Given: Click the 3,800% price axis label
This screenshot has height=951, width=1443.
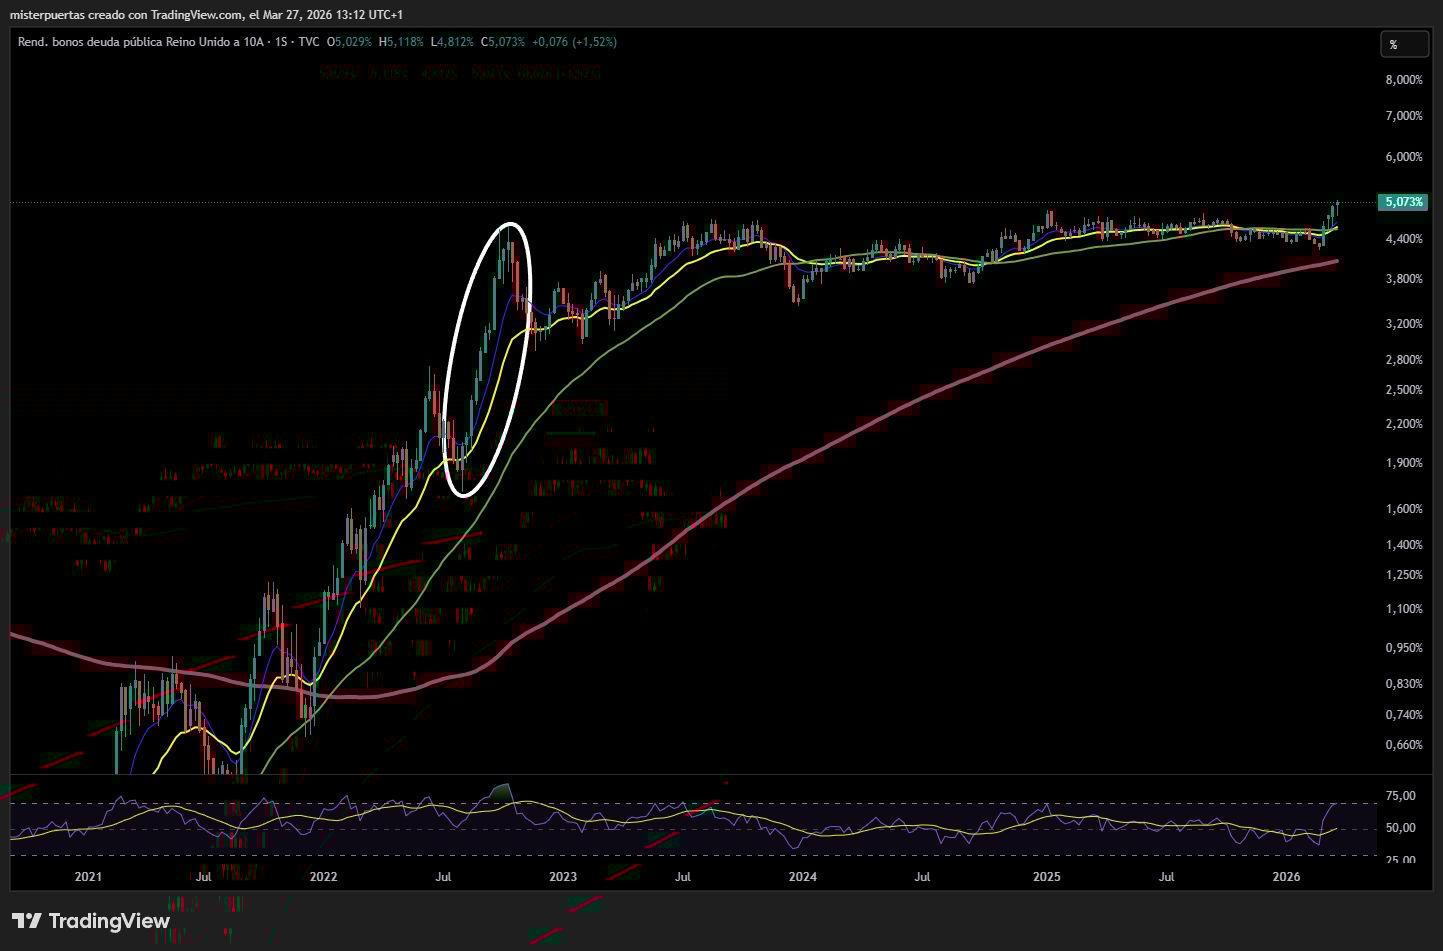Looking at the screenshot, I should tap(1404, 279).
